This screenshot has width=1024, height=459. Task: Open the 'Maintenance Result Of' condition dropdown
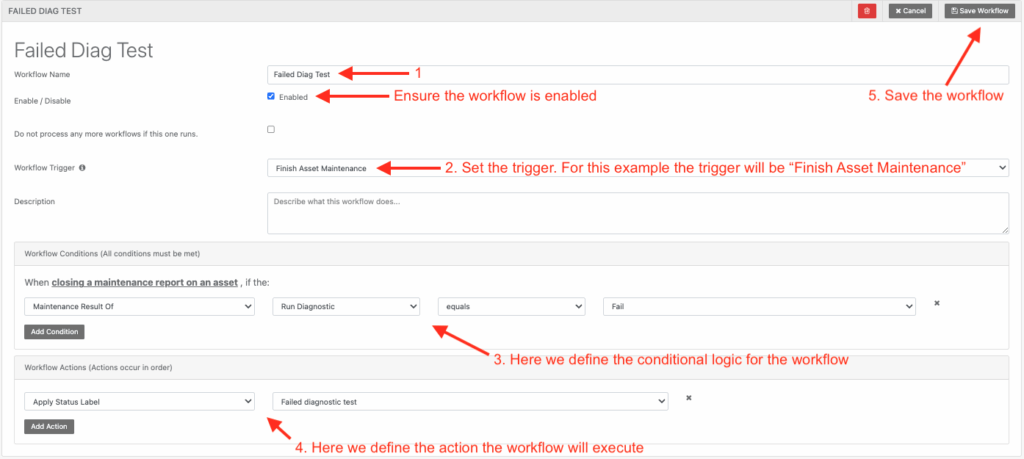pyautogui.click(x=139, y=306)
